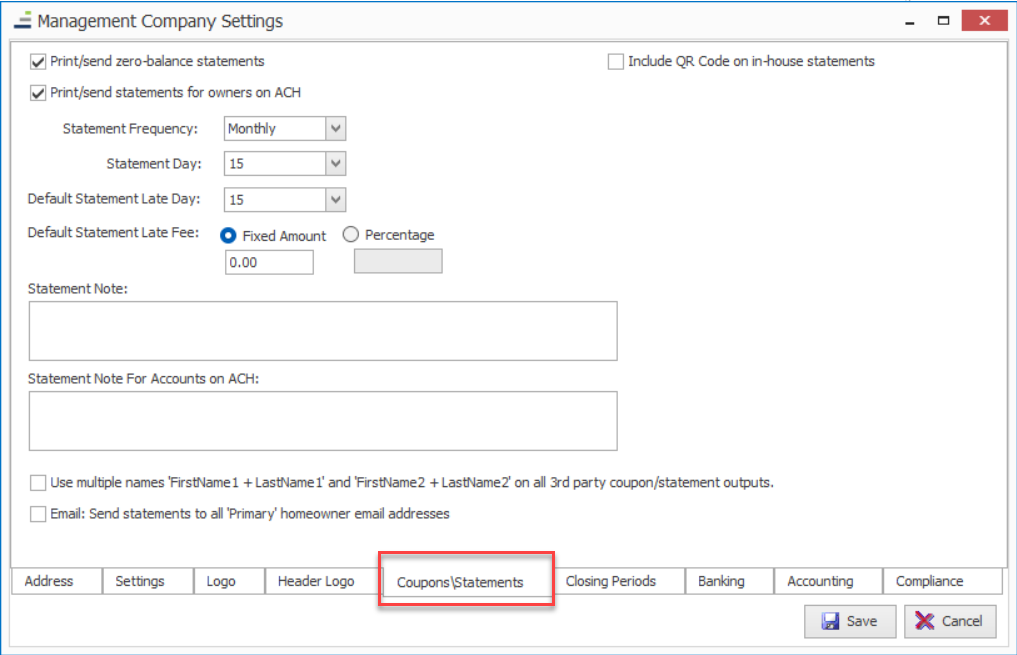Open the Banking tab
The width and height of the screenshot is (1017, 655).
[721, 581]
